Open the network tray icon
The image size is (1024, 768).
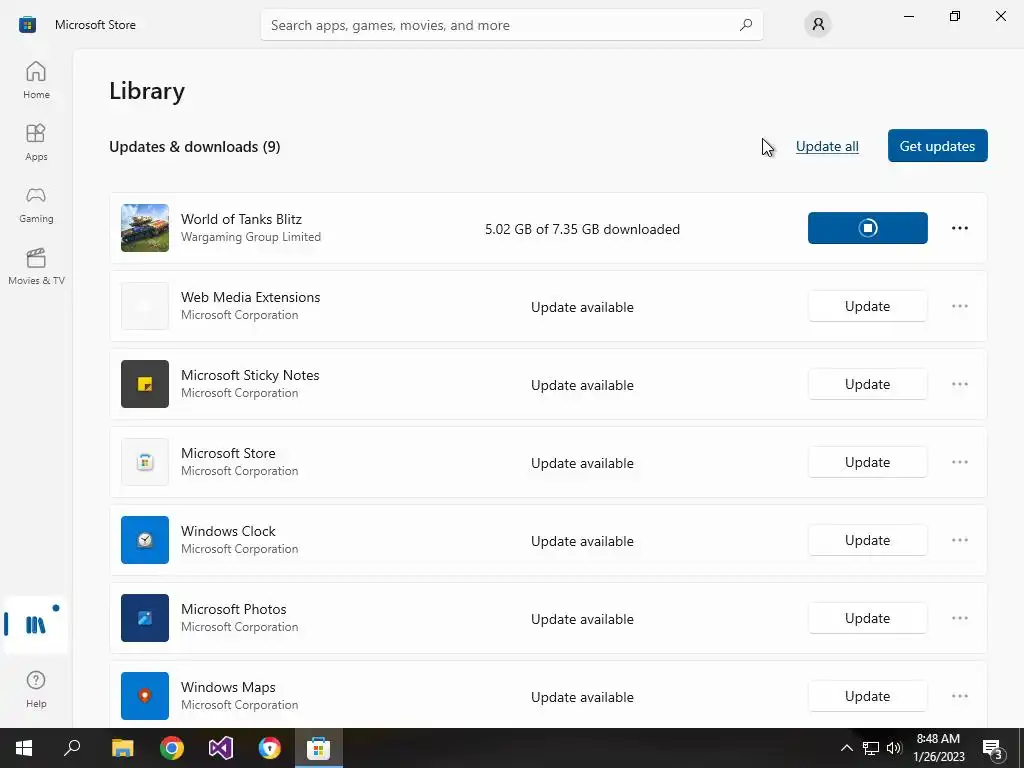(x=871, y=748)
